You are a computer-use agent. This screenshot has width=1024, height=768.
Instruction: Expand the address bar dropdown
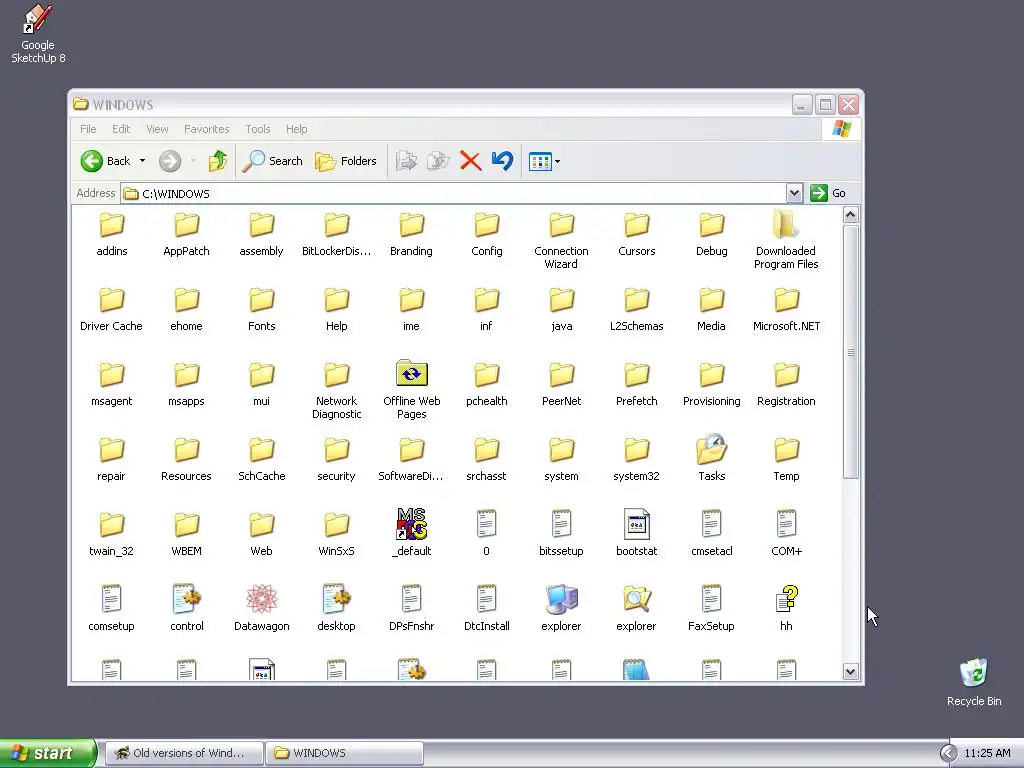[x=794, y=193]
